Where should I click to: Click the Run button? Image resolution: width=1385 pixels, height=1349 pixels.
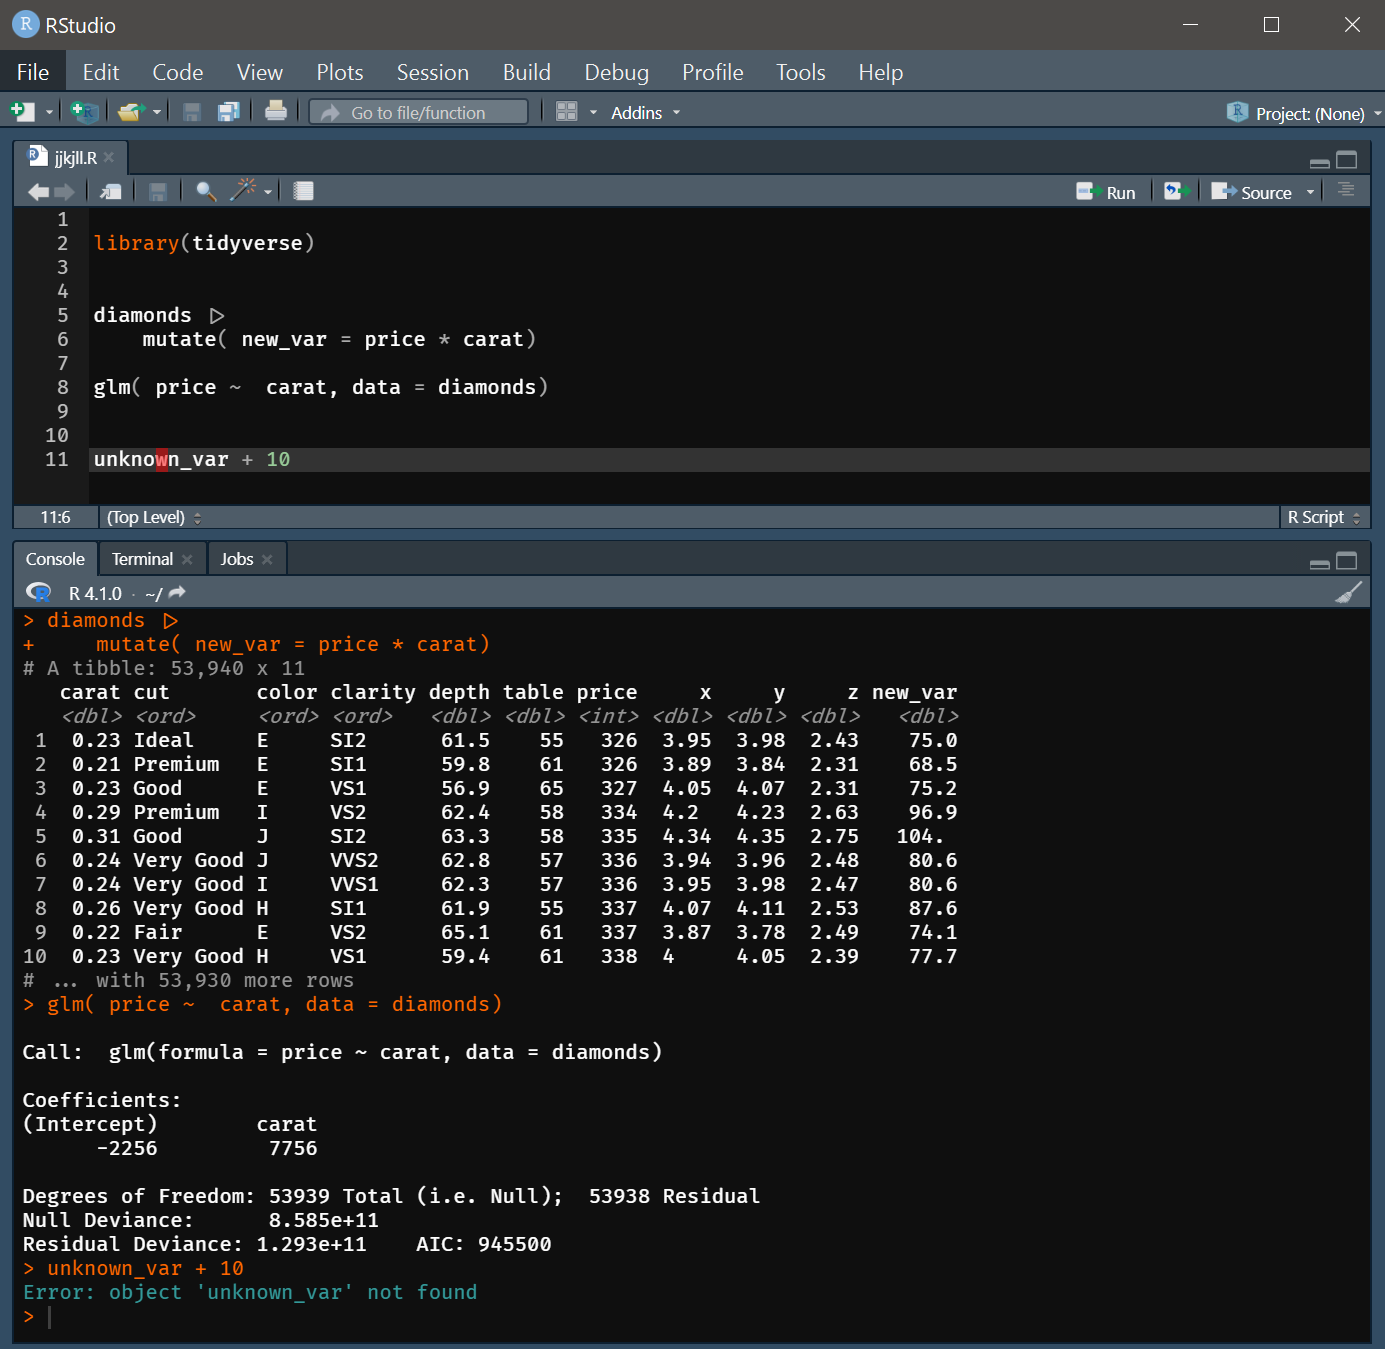[x=1107, y=191]
